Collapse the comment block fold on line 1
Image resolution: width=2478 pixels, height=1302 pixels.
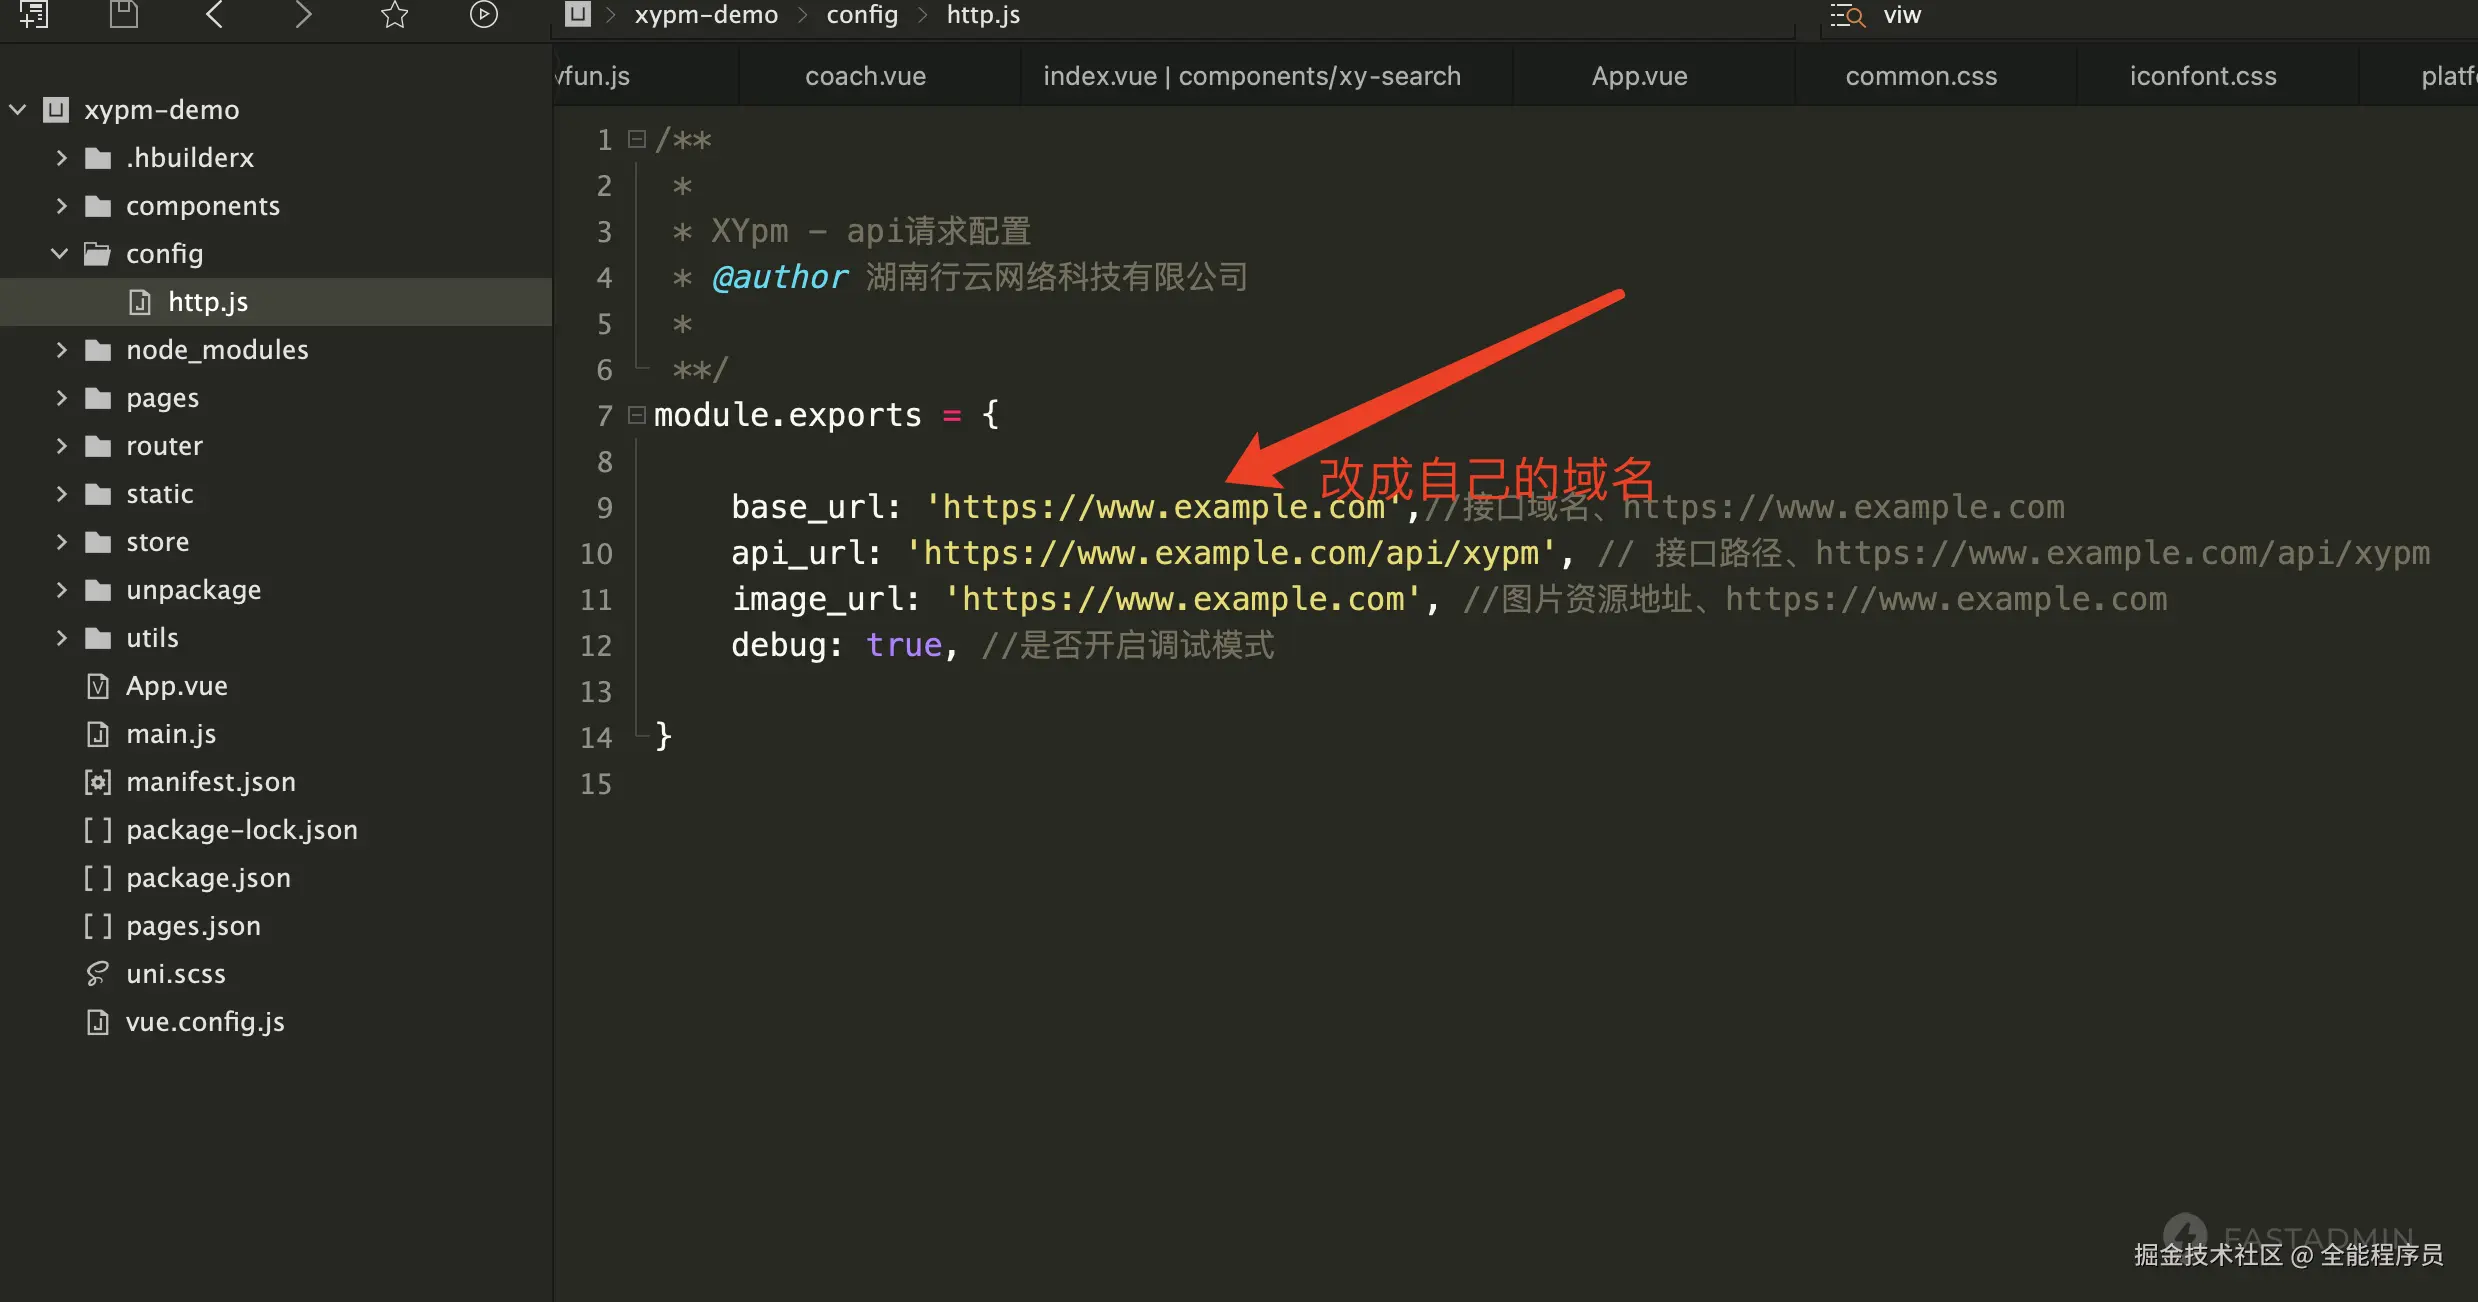coord(636,139)
